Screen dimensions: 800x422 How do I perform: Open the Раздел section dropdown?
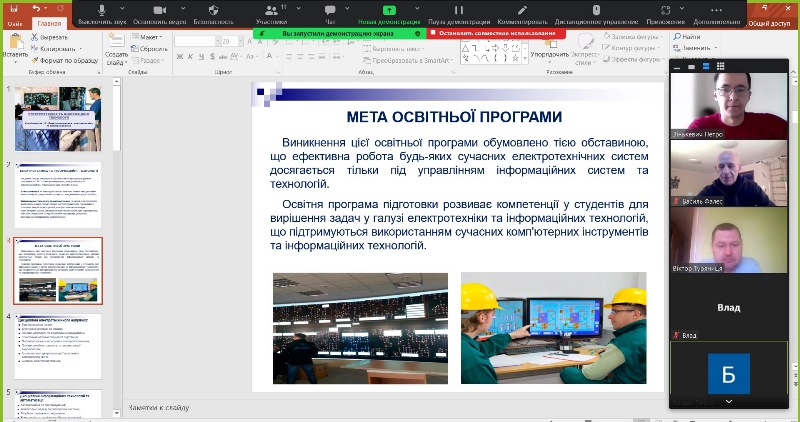[148, 60]
